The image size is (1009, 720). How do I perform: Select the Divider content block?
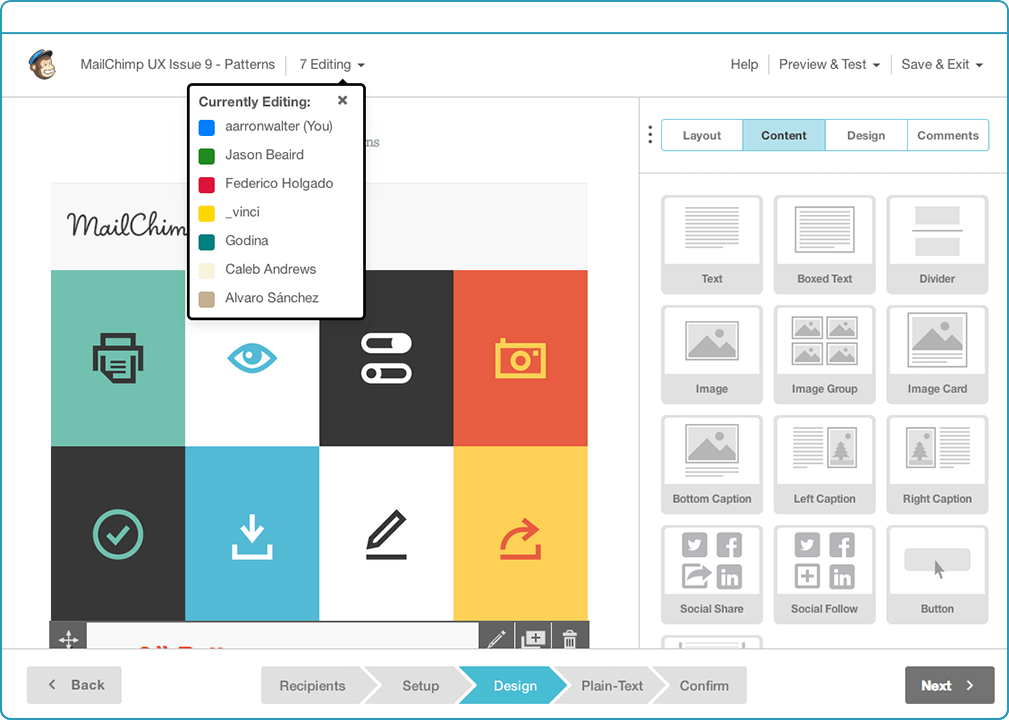tap(937, 245)
